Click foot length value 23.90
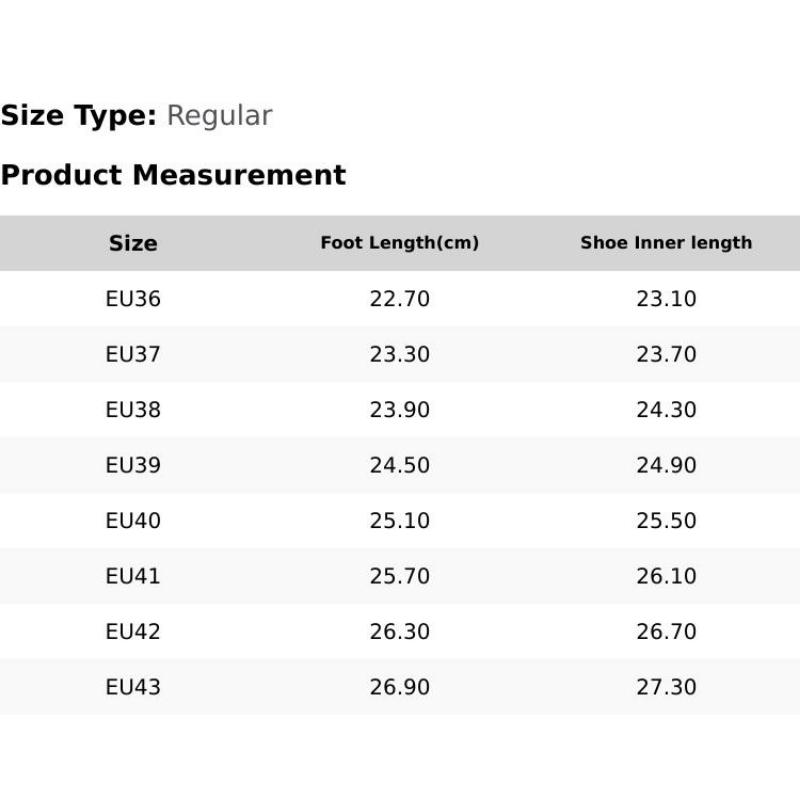This screenshot has height=800, width=800. click(400, 410)
